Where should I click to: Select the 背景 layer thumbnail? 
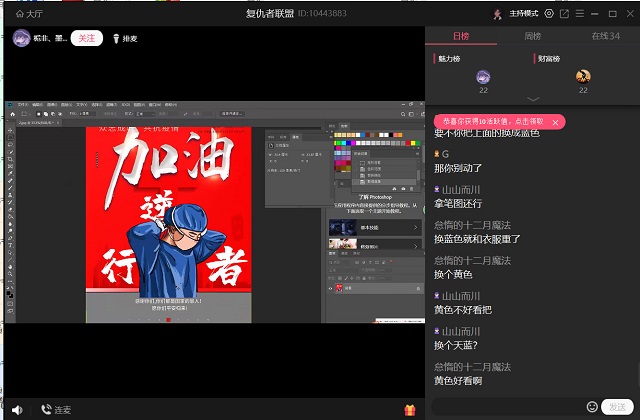339,288
